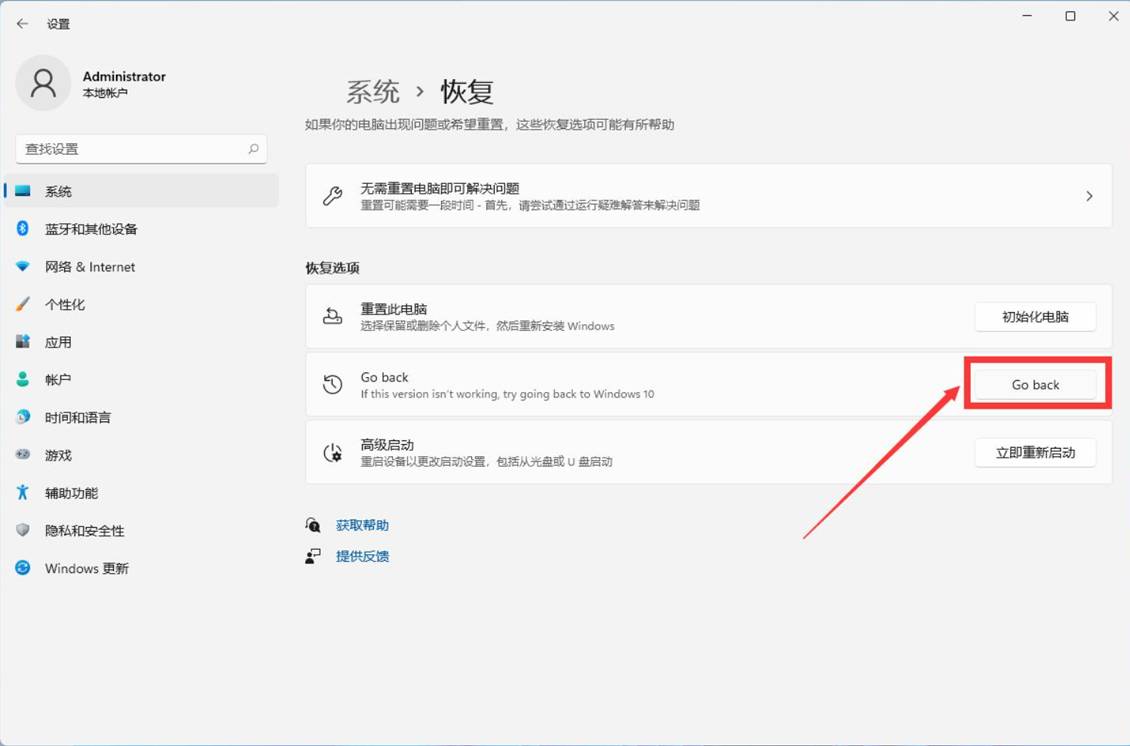Click the Accounts person icon in the sidebar

point(23,379)
